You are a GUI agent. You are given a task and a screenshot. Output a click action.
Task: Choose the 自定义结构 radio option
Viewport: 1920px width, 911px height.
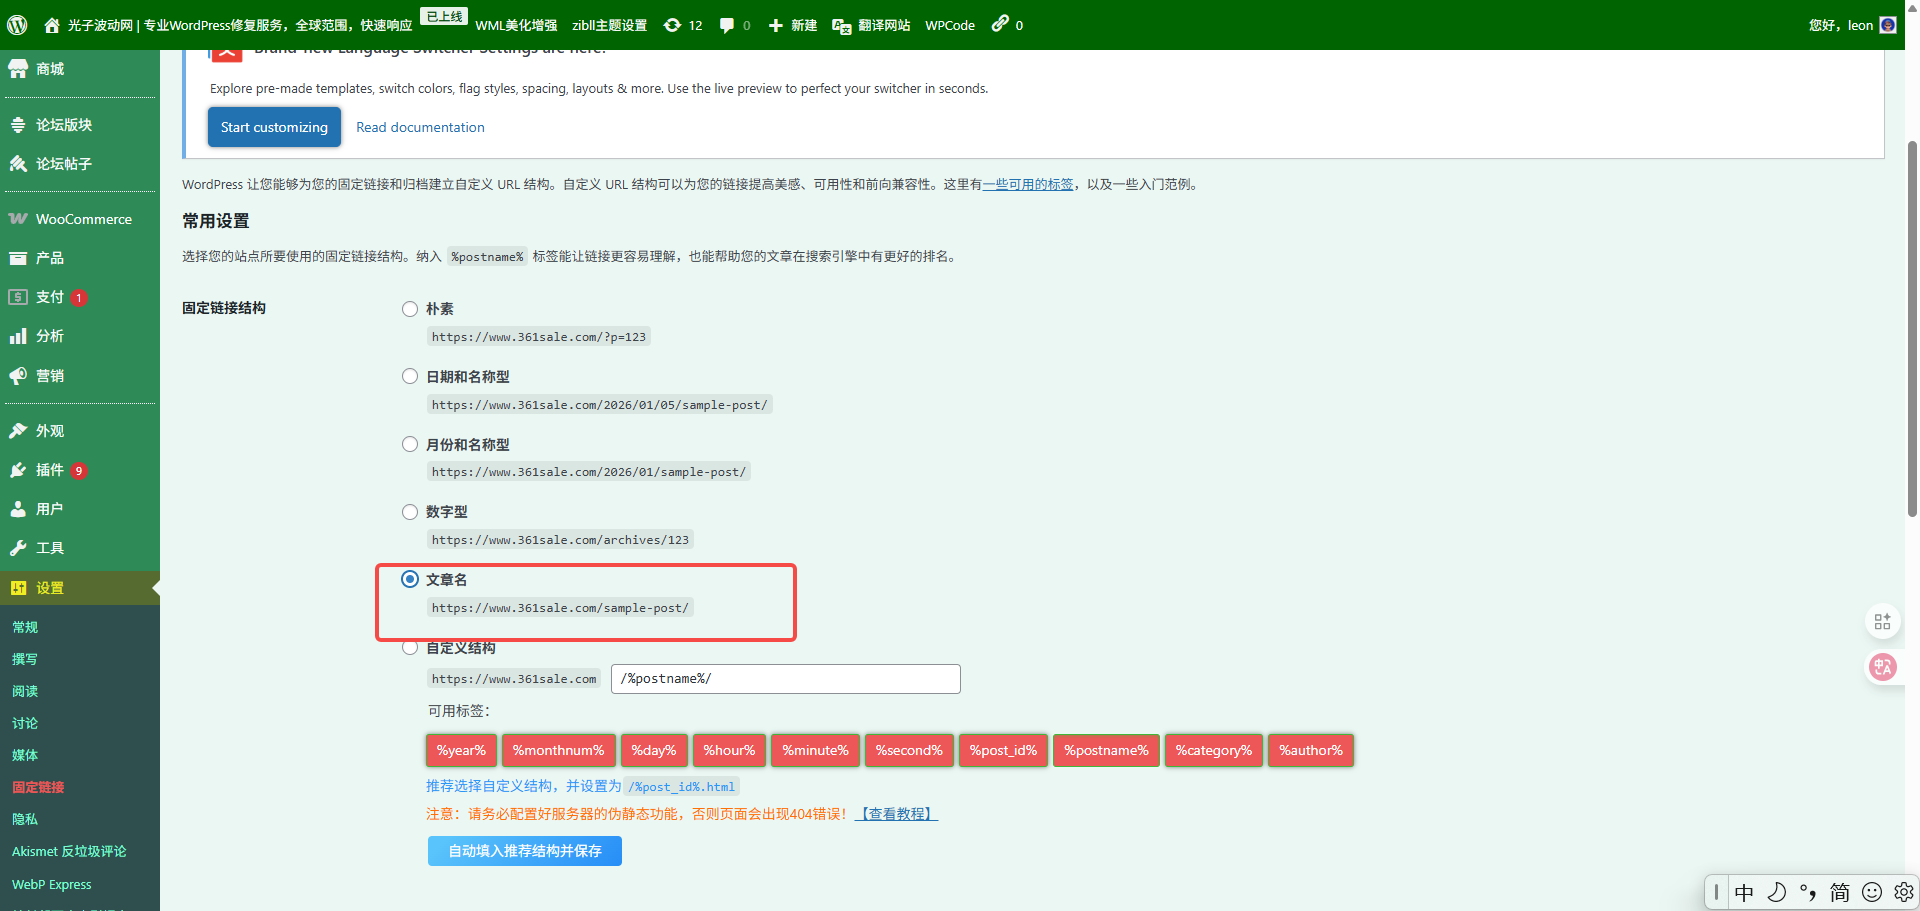[409, 647]
